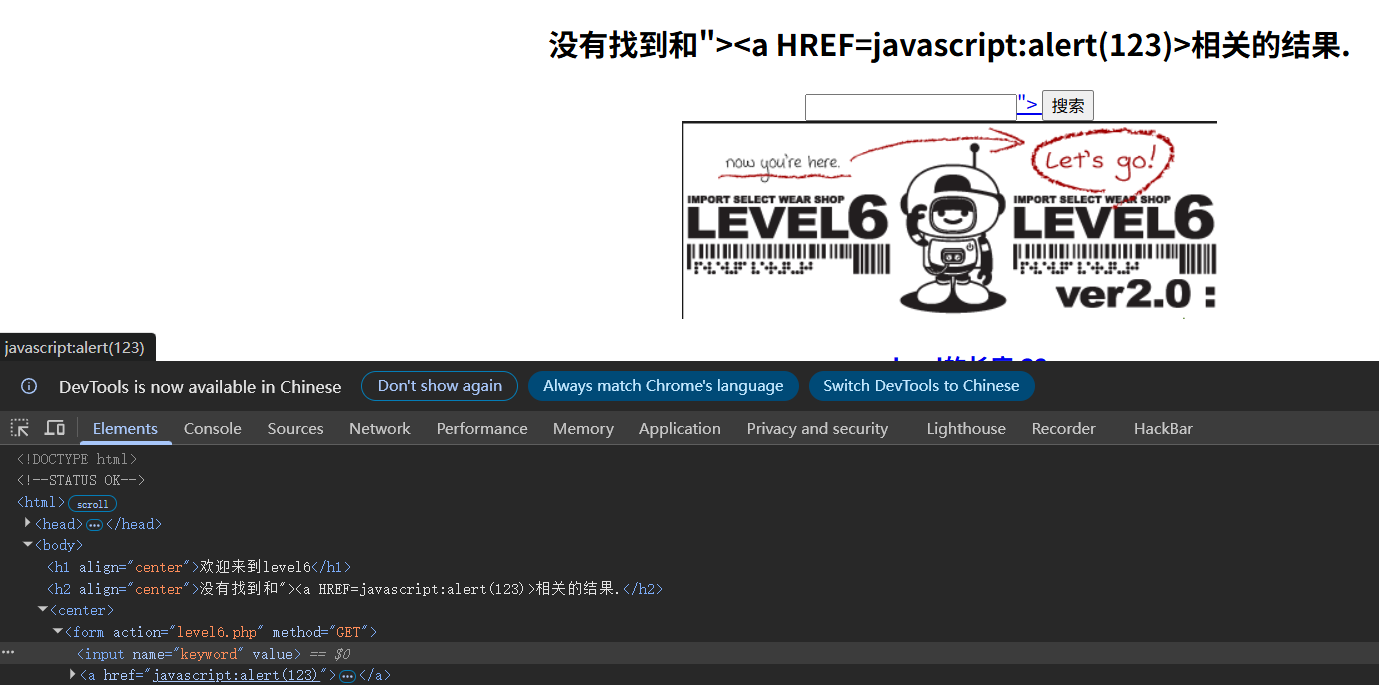The image size is (1379, 685).
Task: Switch to the Elements tab
Action: click(125, 428)
